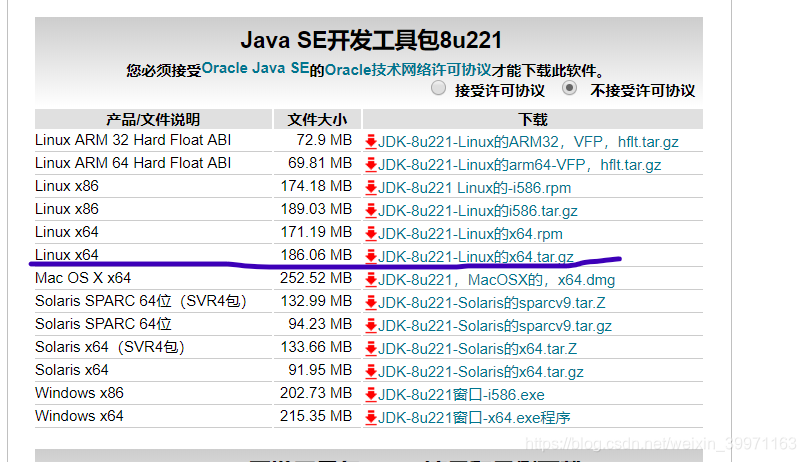Download JDK-8u221-Linux的i586.tar.gz link

tap(478, 211)
